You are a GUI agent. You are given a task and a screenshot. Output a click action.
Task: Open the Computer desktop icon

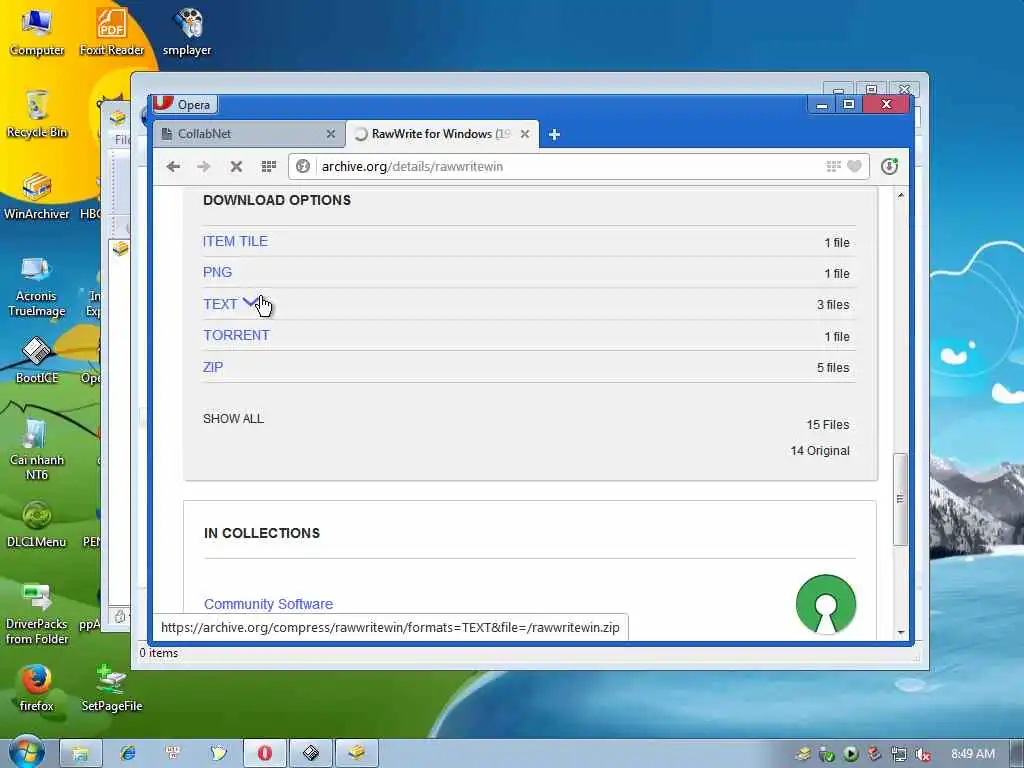click(x=37, y=32)
